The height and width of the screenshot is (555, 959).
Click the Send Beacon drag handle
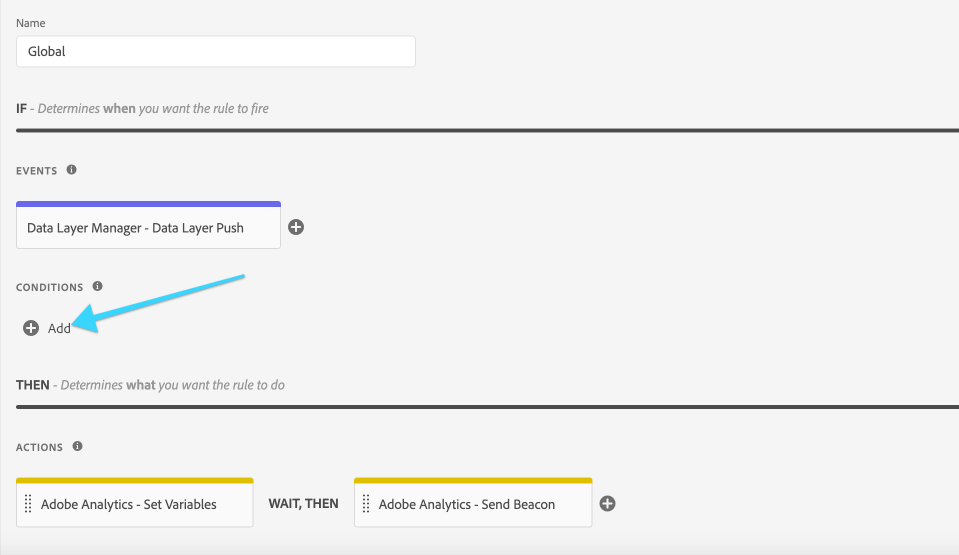pyautogui.click(x=367, y=504)
